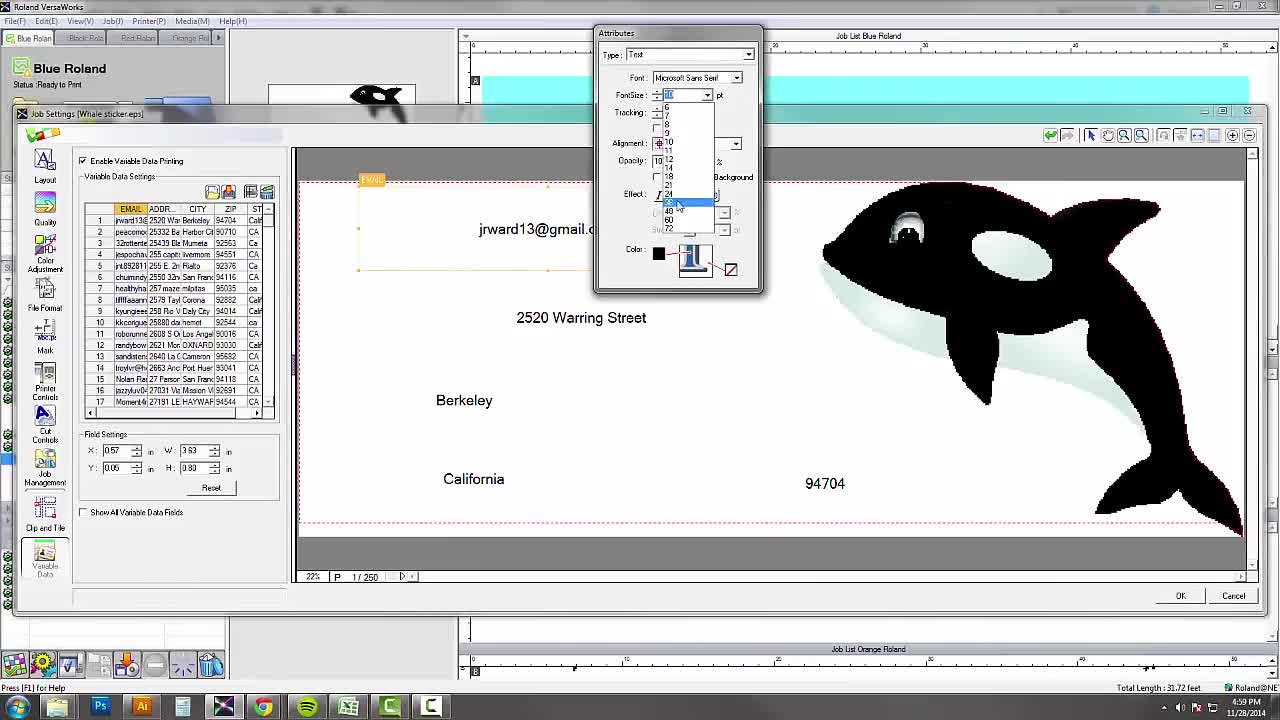Screen dimensions: 1280x720
Task: Open the Alignment dropdown arrow
Action: [x=736, y=144]
